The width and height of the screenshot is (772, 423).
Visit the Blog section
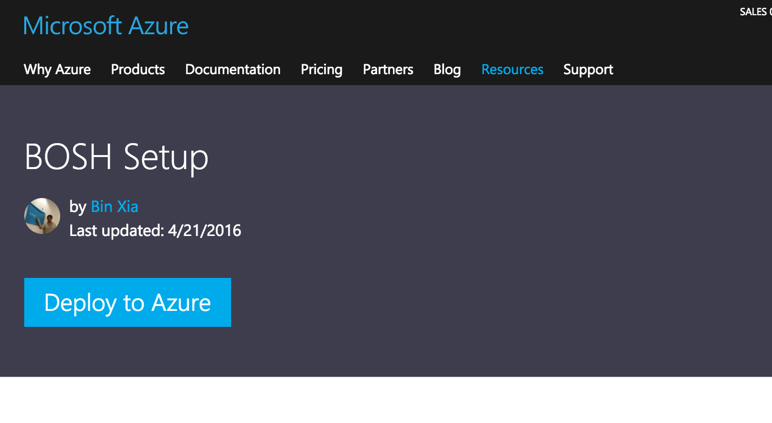click(x=447, y=69)
